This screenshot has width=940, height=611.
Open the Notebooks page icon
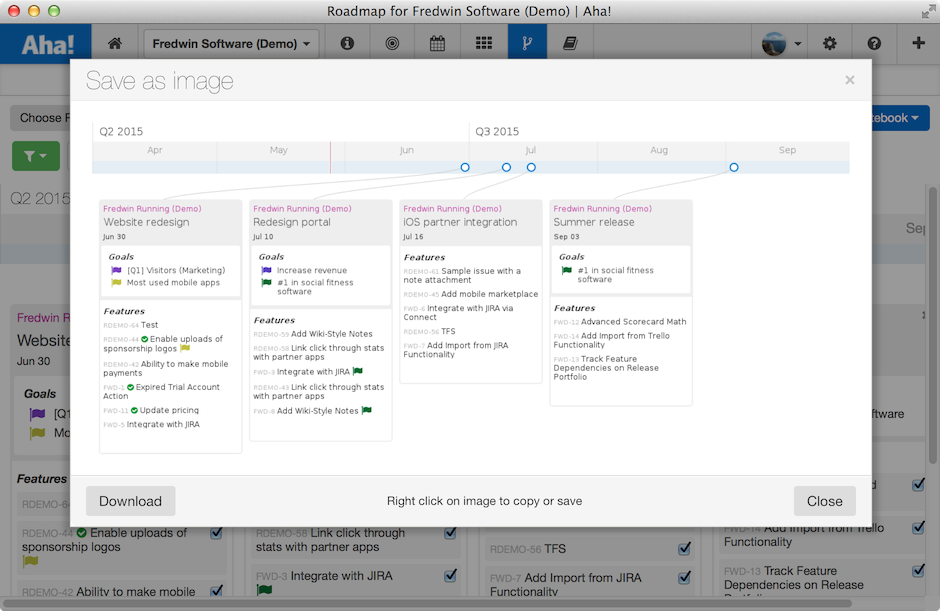point(572,43)
